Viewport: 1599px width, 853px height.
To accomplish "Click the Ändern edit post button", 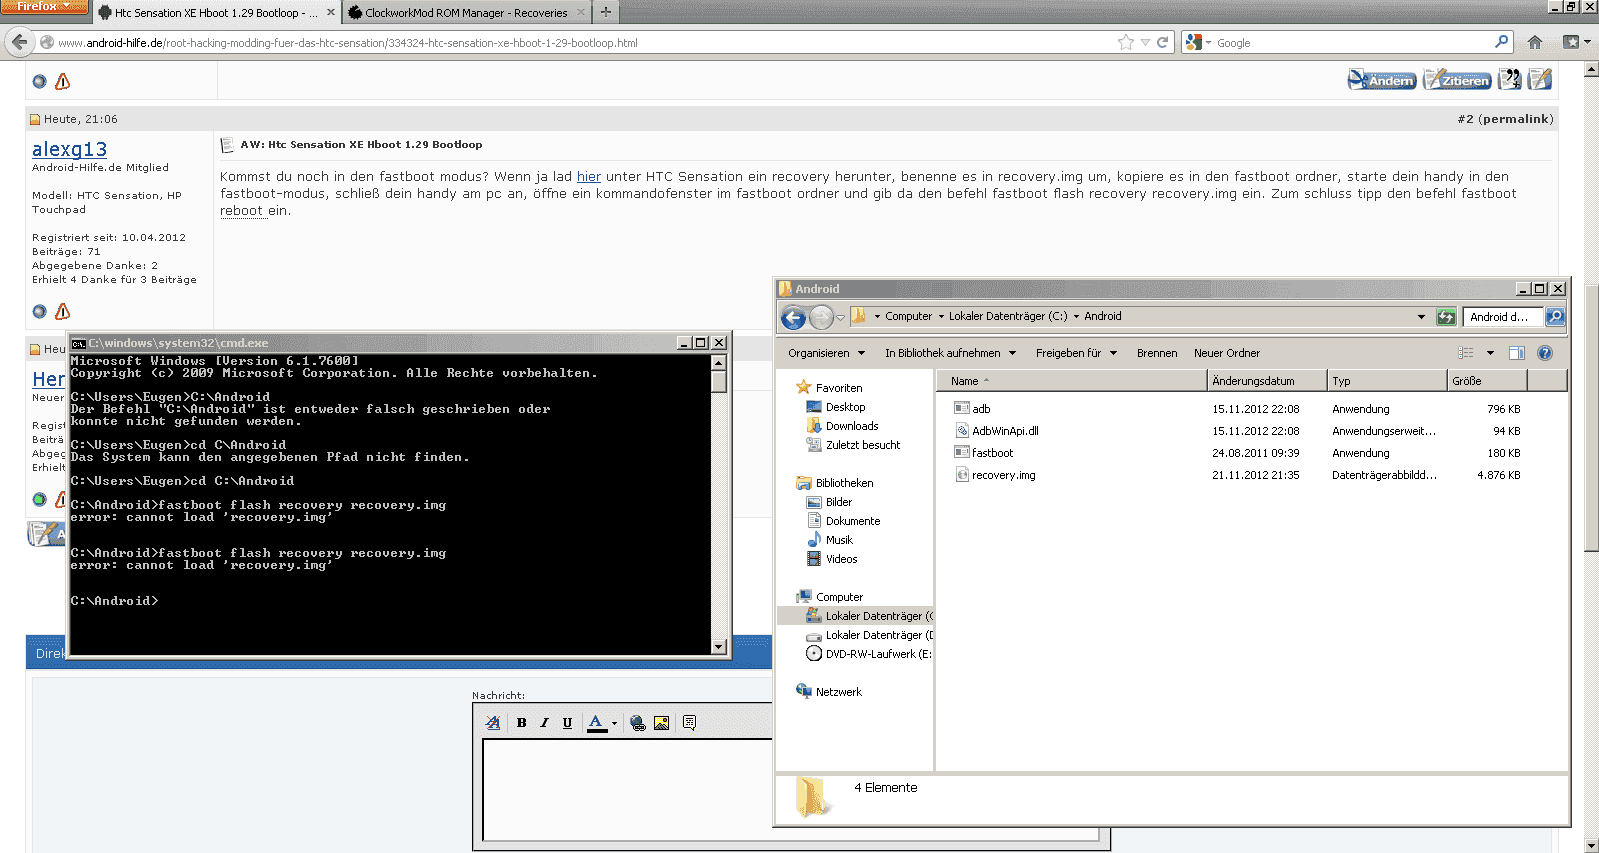I will [x=1382, y=80].
